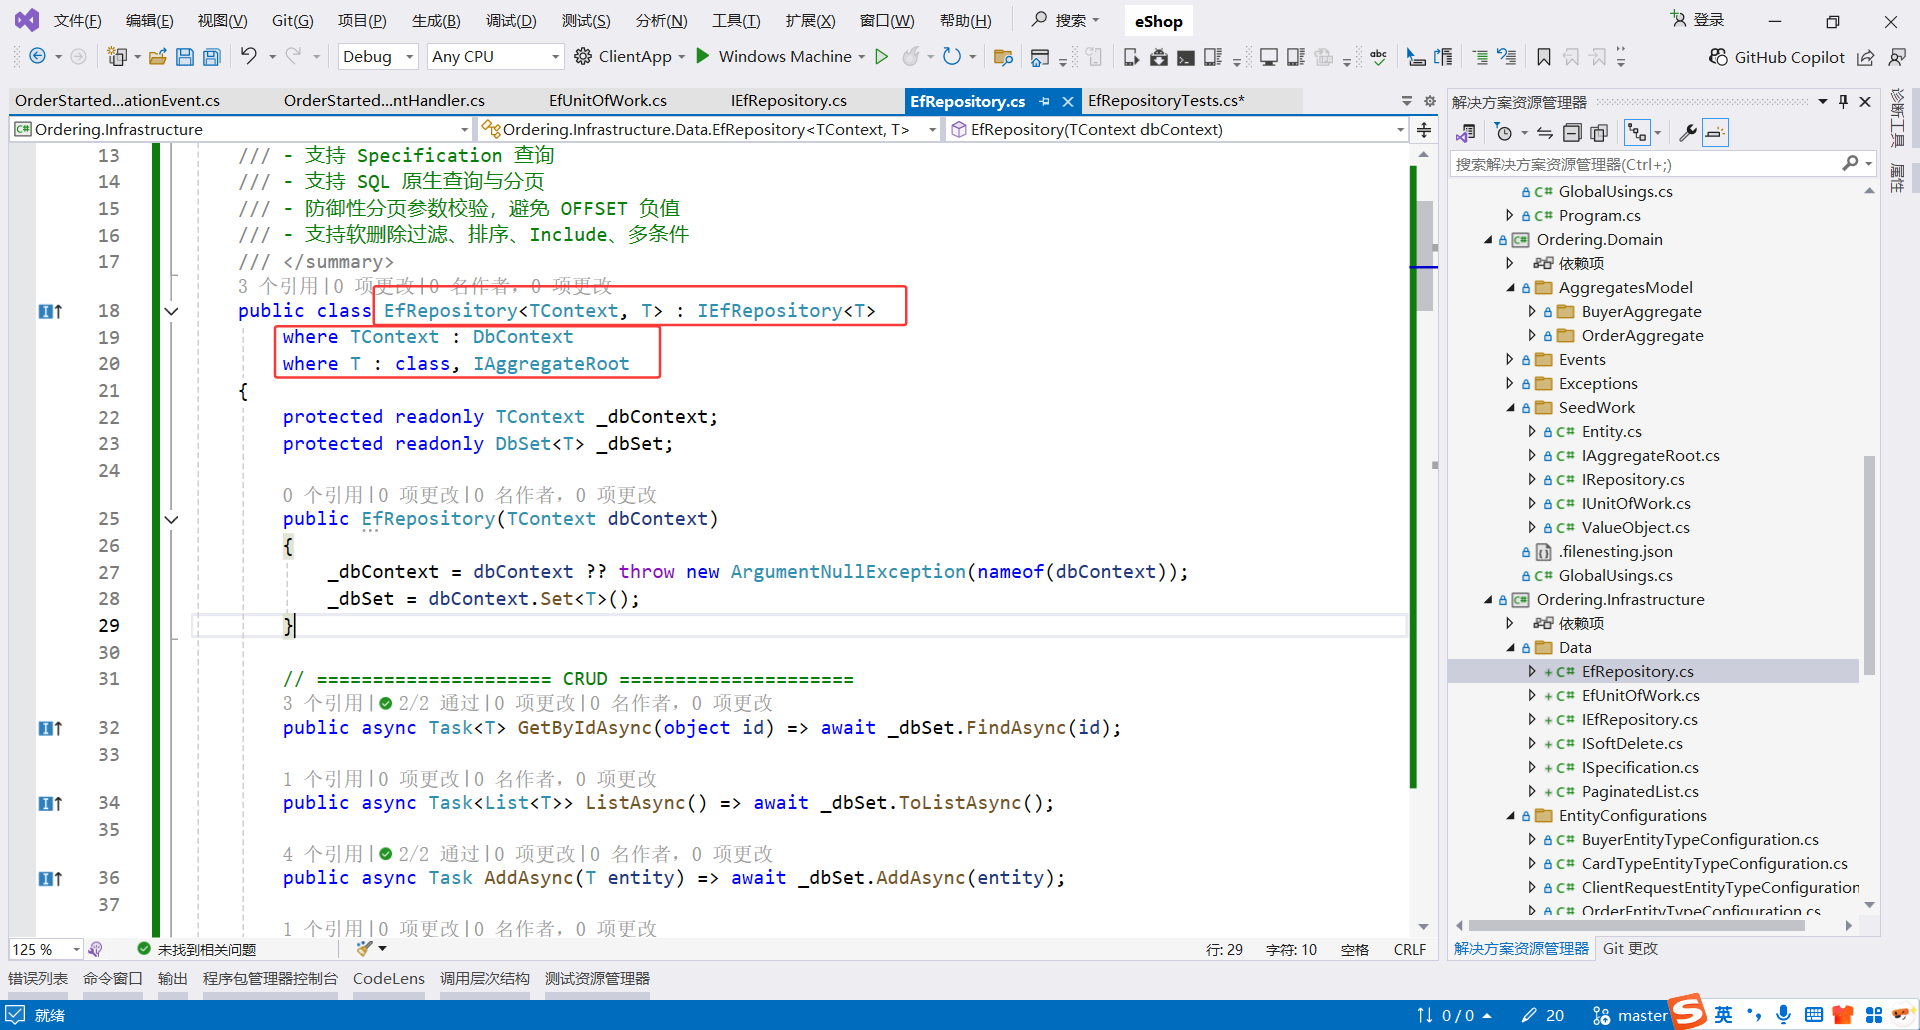Collapse the SeedWork folder
1920x1030 pixels.
point(1511,407)
